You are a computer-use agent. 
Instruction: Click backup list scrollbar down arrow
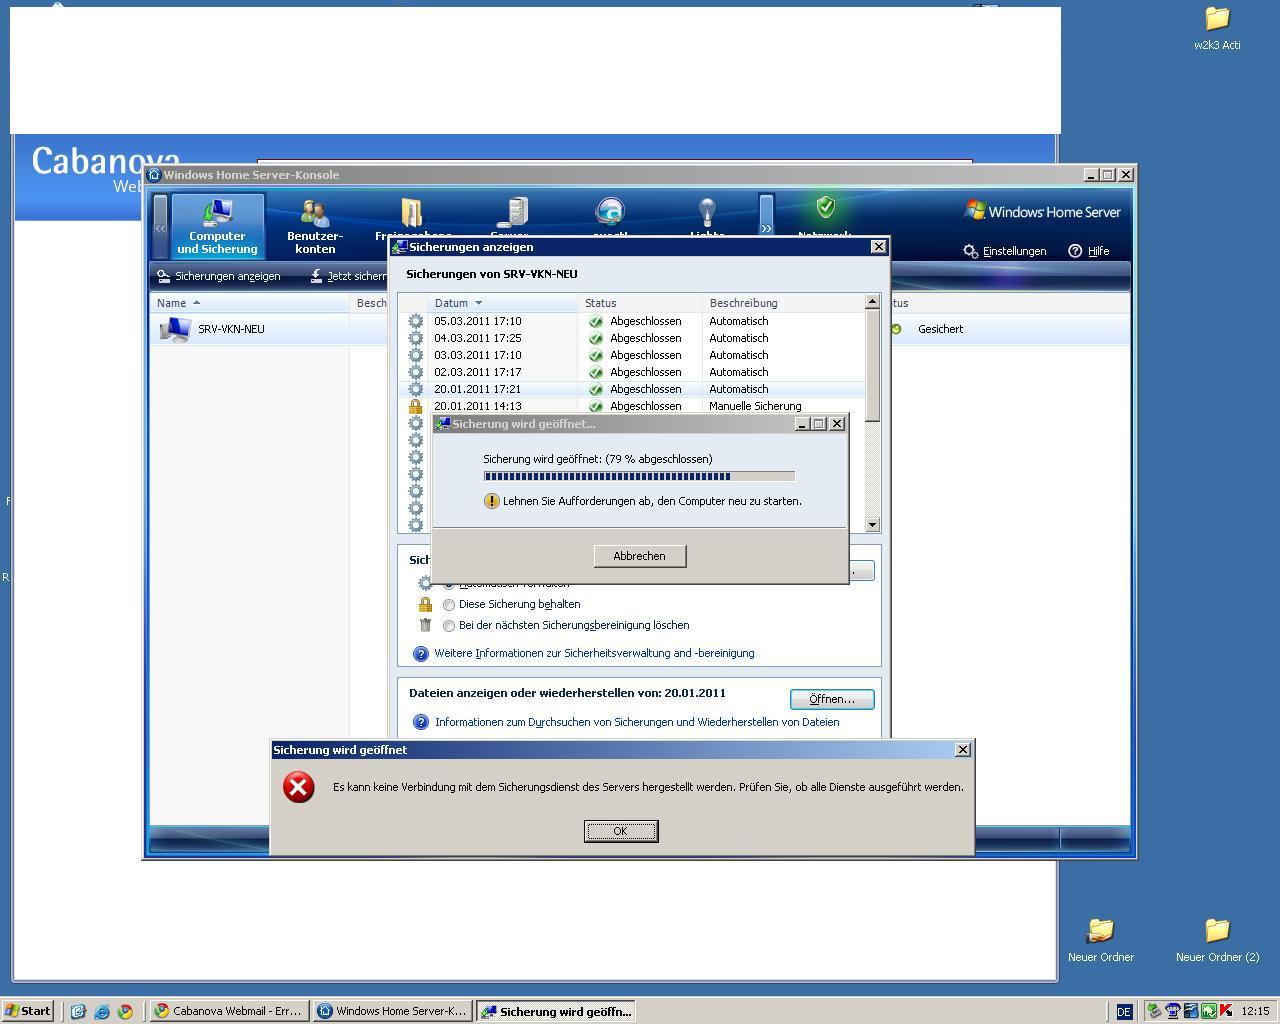(x=872, y=524)
